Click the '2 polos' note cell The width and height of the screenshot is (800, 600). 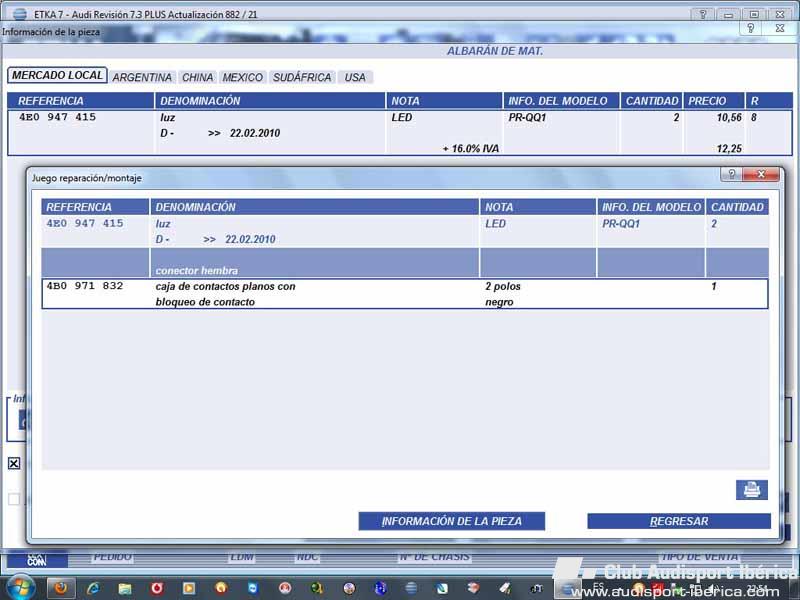coord(503,286)
